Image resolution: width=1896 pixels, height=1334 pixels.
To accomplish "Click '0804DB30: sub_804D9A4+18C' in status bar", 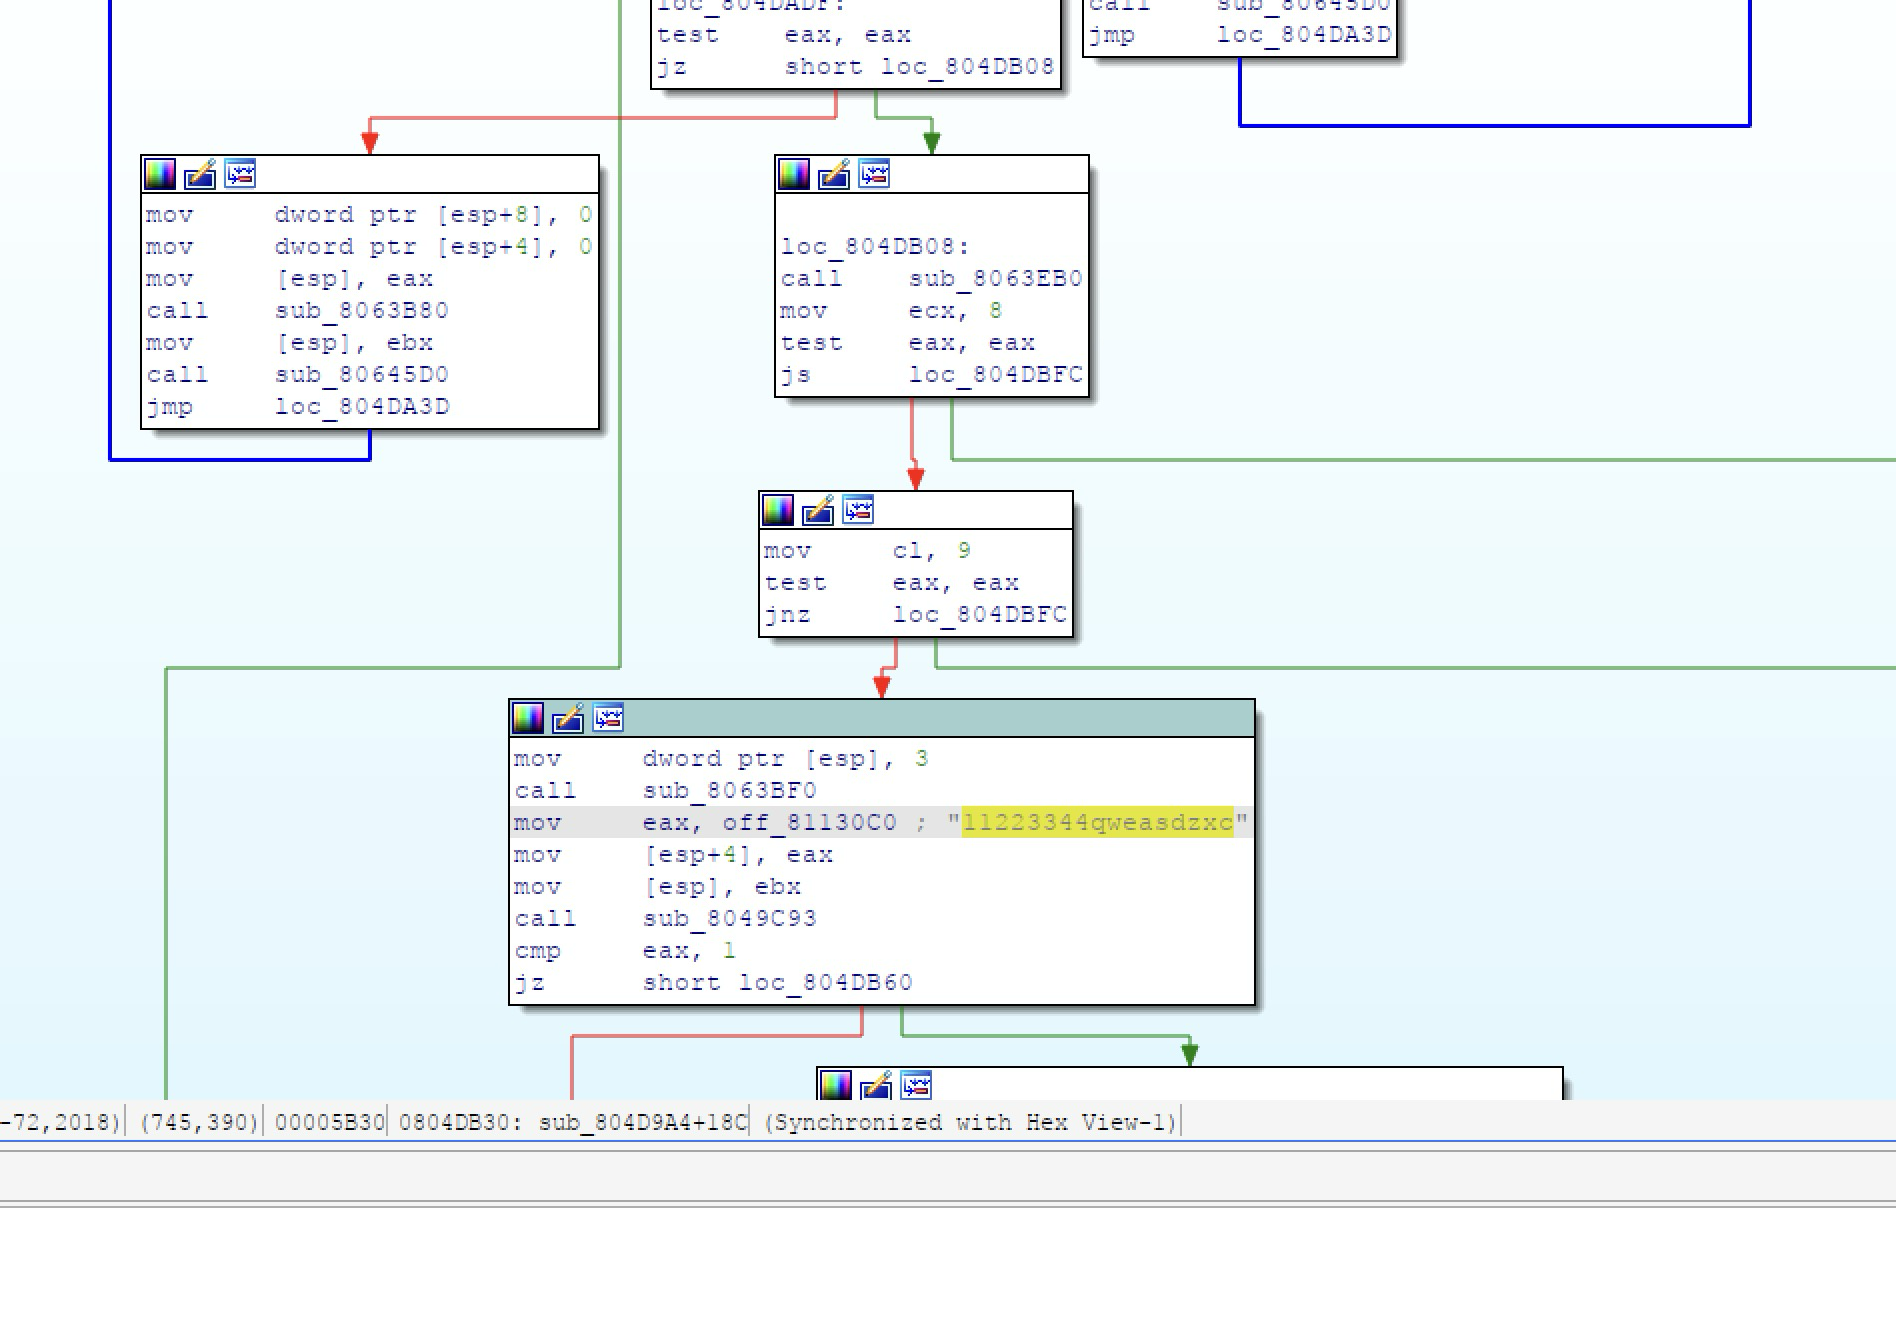I will click(x=572, y=1122).
